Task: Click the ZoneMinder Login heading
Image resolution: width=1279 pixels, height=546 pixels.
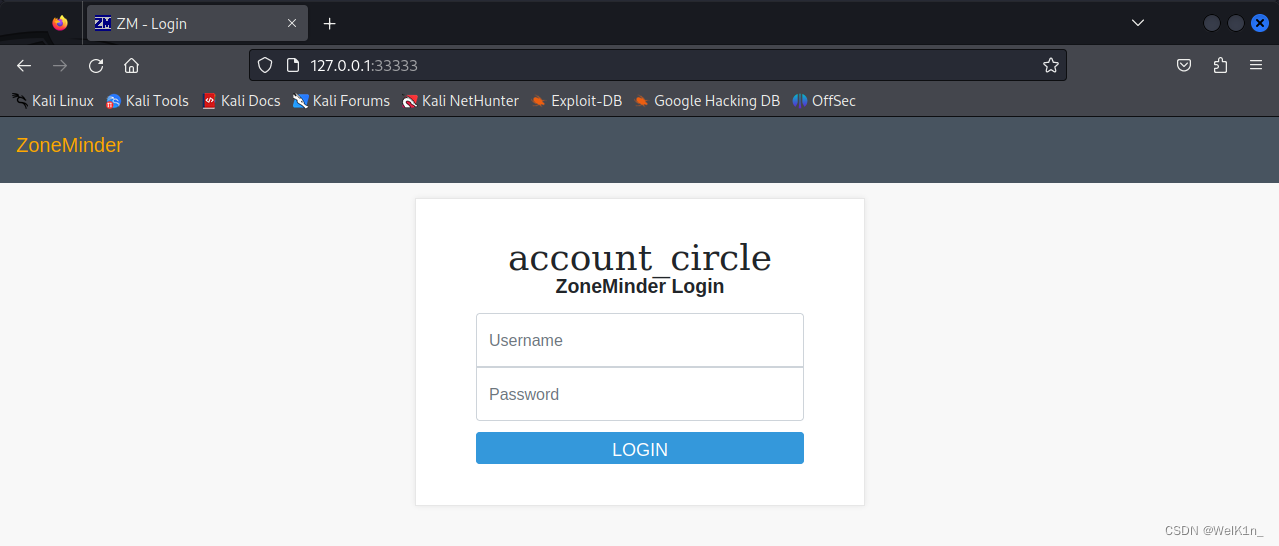Action: tap(640, 287)
